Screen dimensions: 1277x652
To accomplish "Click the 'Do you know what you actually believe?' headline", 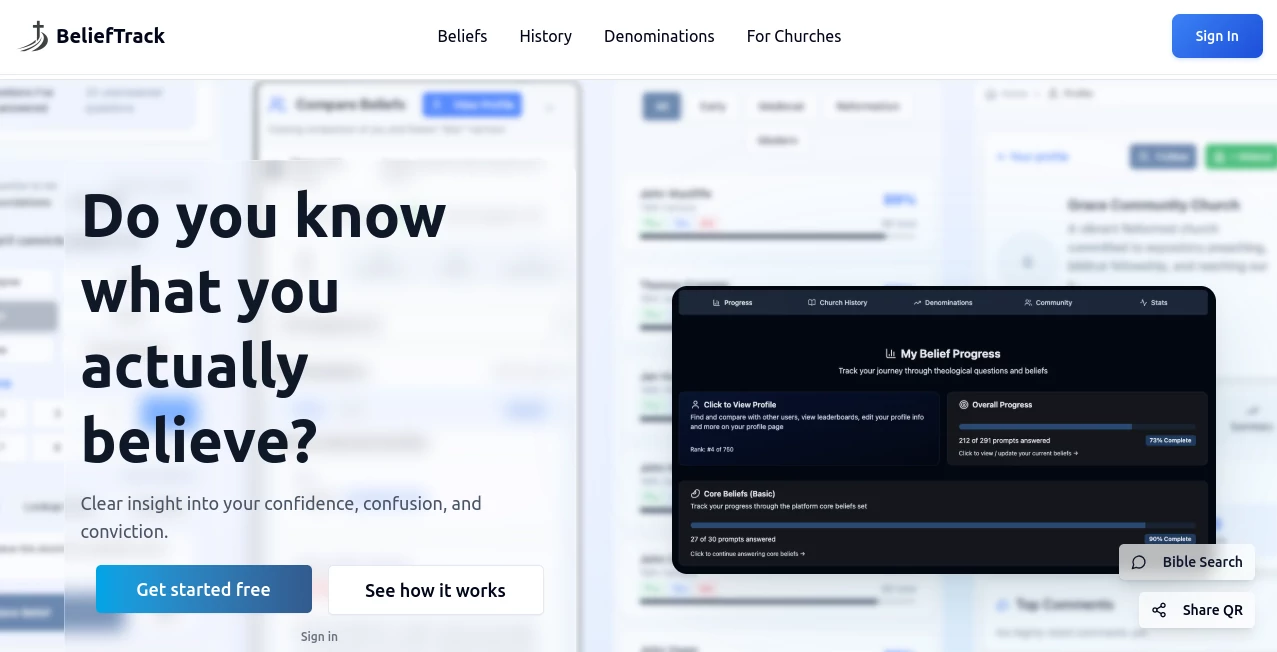I will click(x=264, y=327).
